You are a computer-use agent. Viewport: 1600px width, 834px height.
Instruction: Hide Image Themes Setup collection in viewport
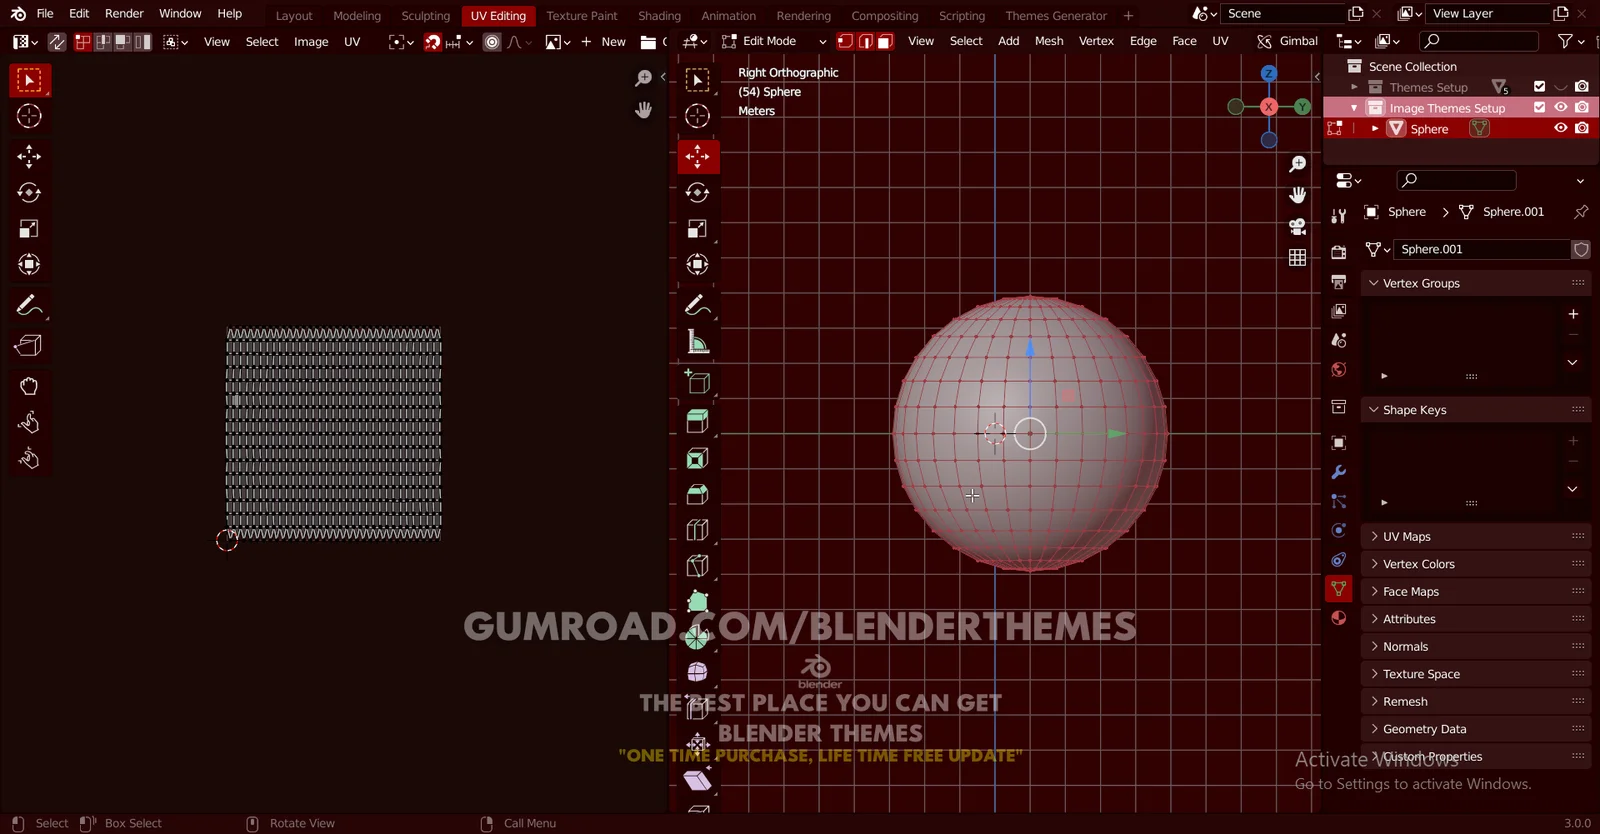click(1561, 107)
